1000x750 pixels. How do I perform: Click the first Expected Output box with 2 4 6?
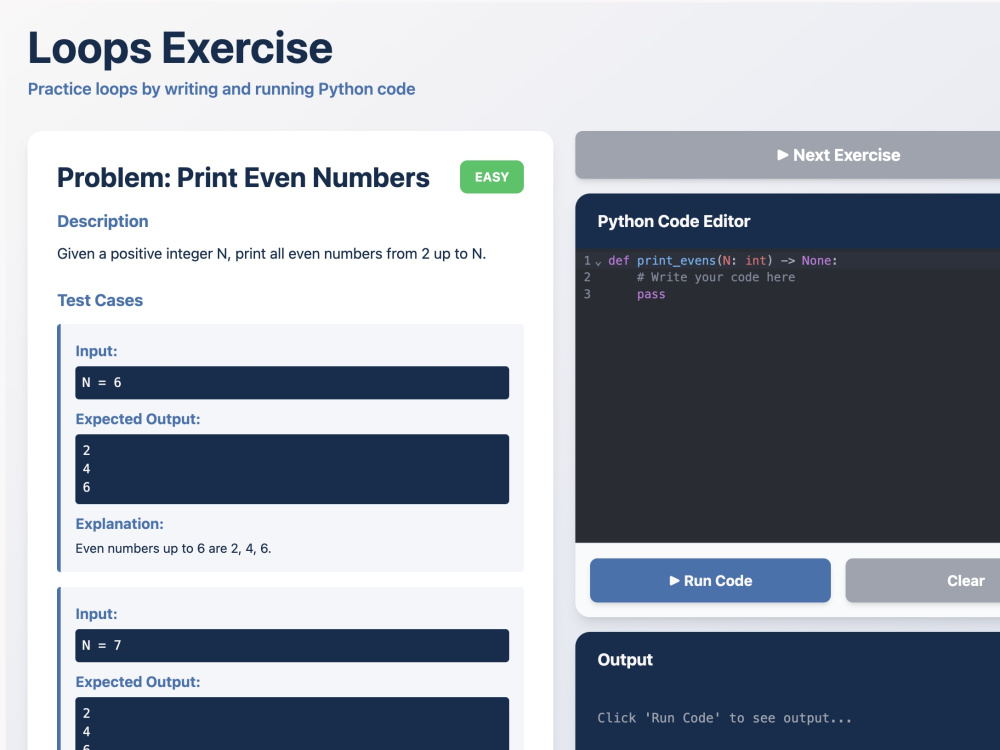tap(292, 469)
